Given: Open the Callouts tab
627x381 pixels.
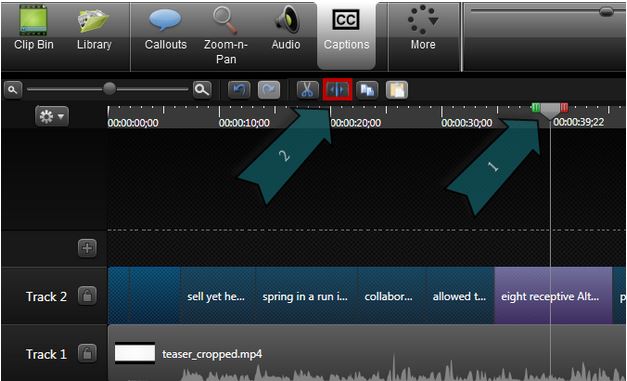Looking at the screenshot, I should coord(166,28).
